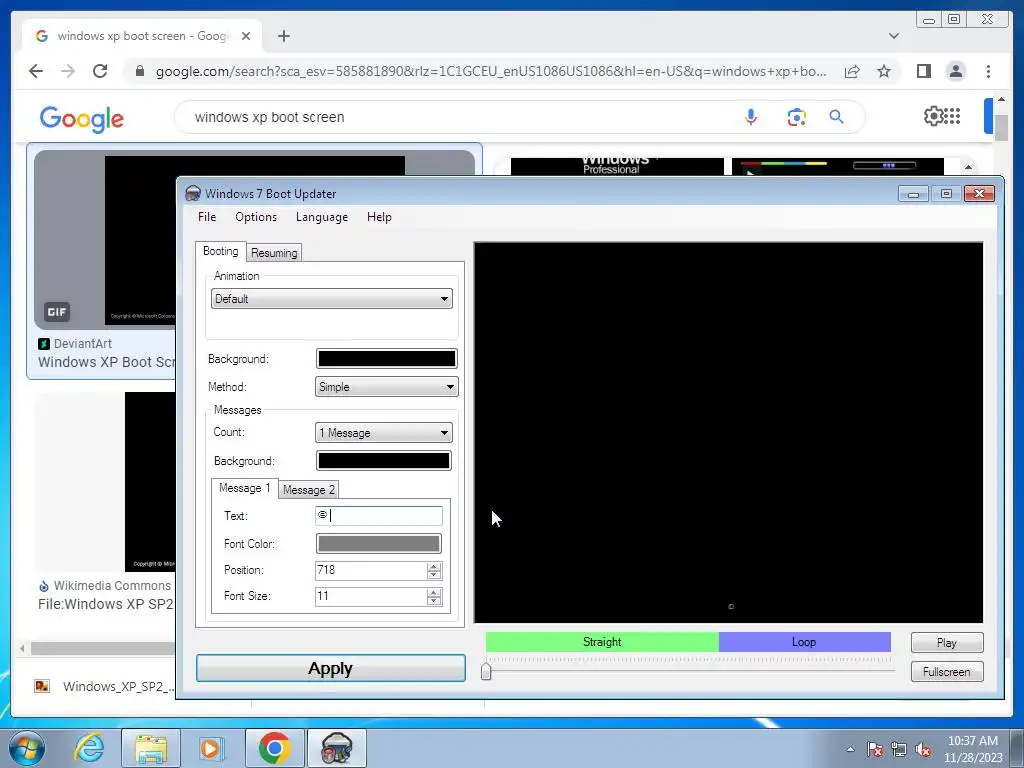The height and width of the screenshot is (768, 1024).
Task: Reload the Chrome page
Action: pos(100,71)
